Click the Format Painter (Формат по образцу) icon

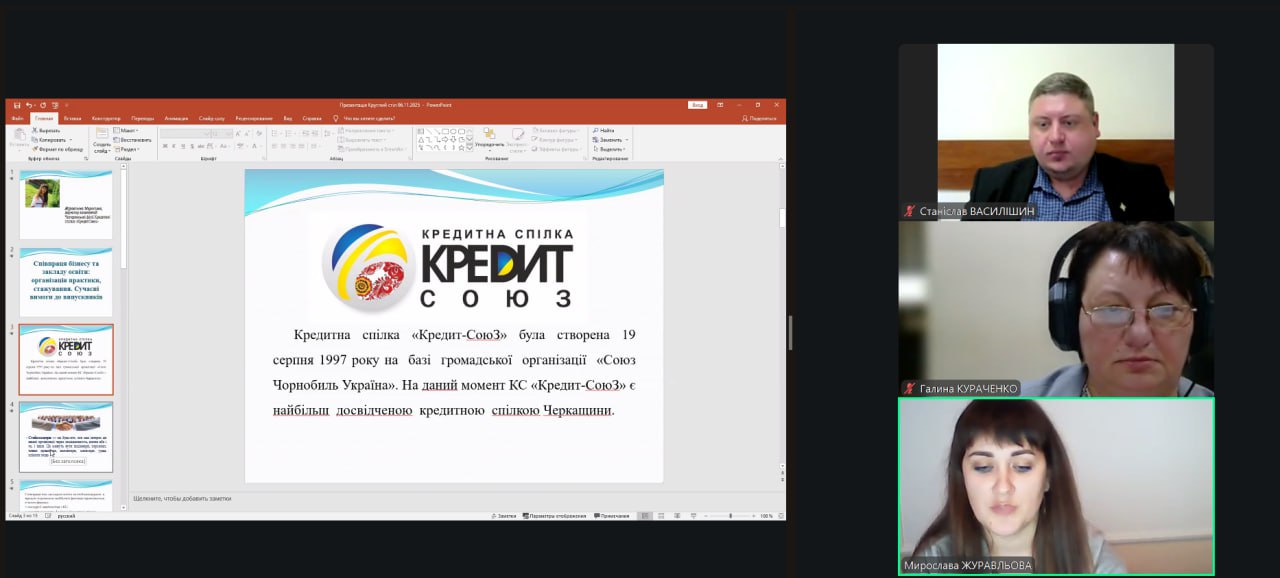[35, 149]
